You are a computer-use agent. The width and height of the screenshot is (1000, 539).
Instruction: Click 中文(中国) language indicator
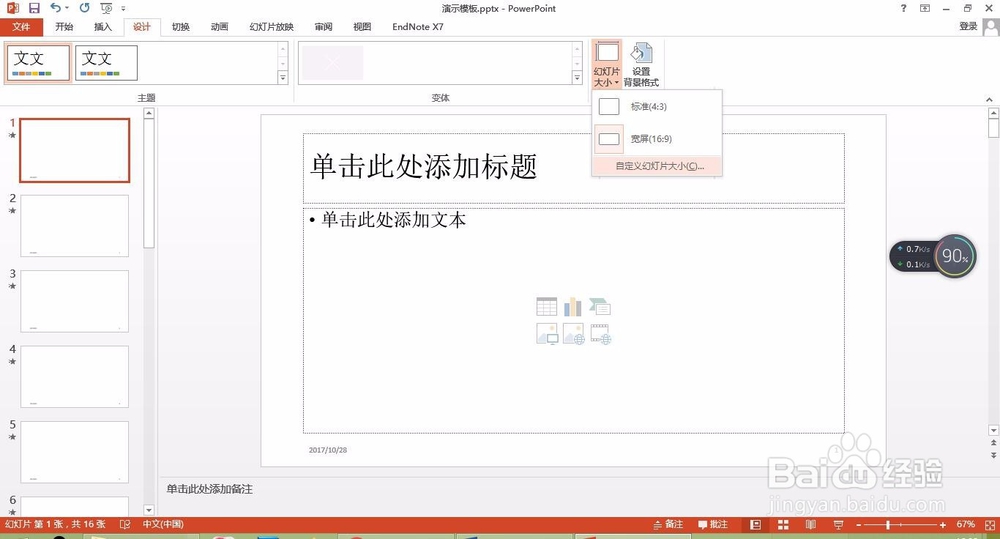click(x=163, y=524)
